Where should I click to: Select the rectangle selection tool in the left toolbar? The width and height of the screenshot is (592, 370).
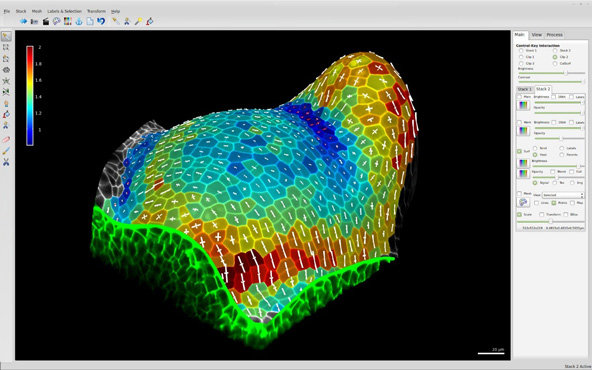[6, 48]
